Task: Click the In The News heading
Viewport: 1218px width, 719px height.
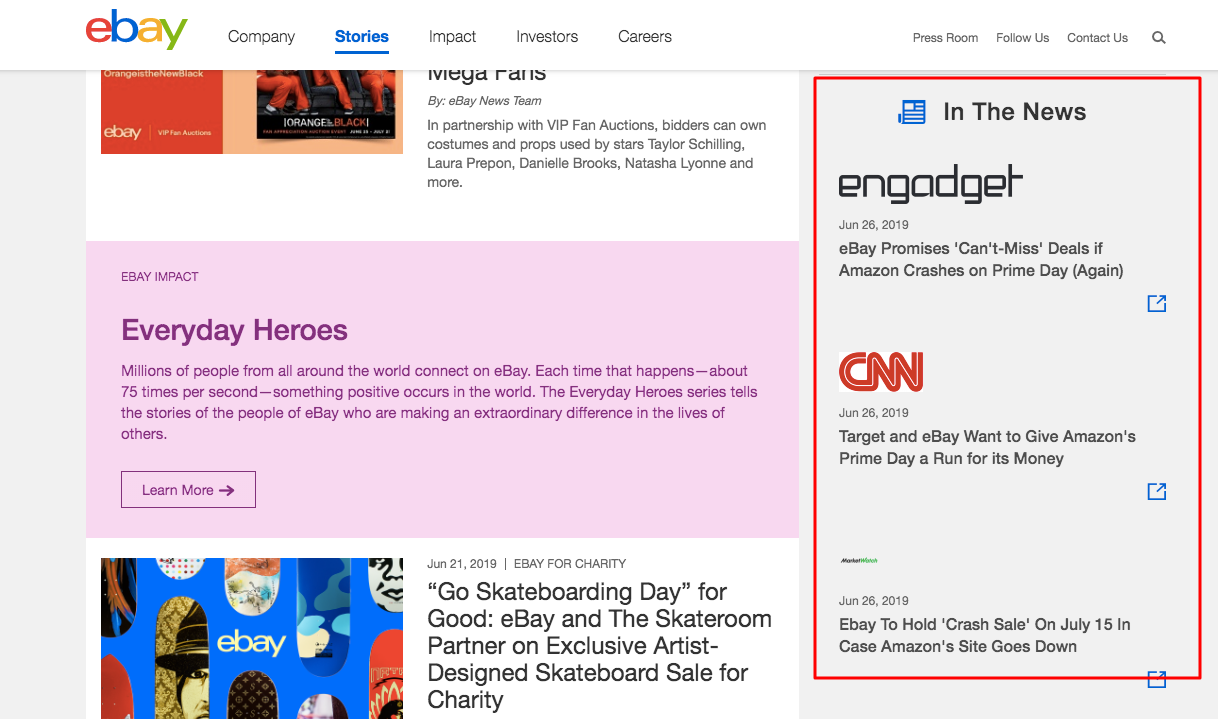Action: click(x=1014, y=112)
